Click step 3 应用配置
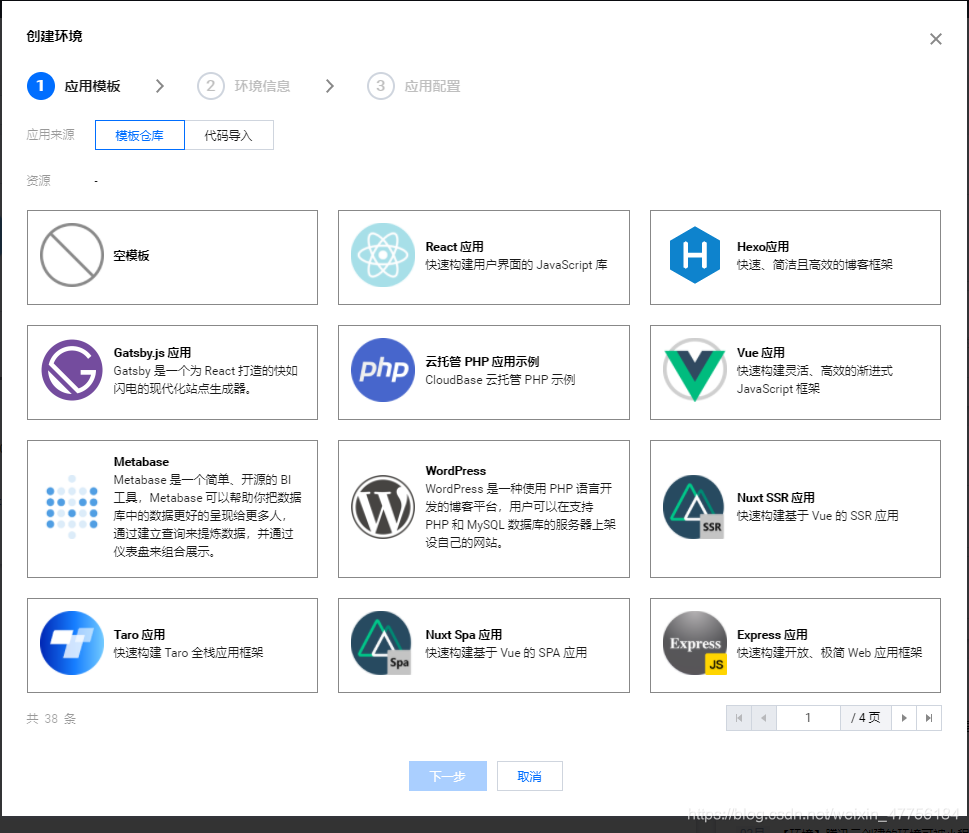This screenshot has height=833, width=969. coord(414,86)
